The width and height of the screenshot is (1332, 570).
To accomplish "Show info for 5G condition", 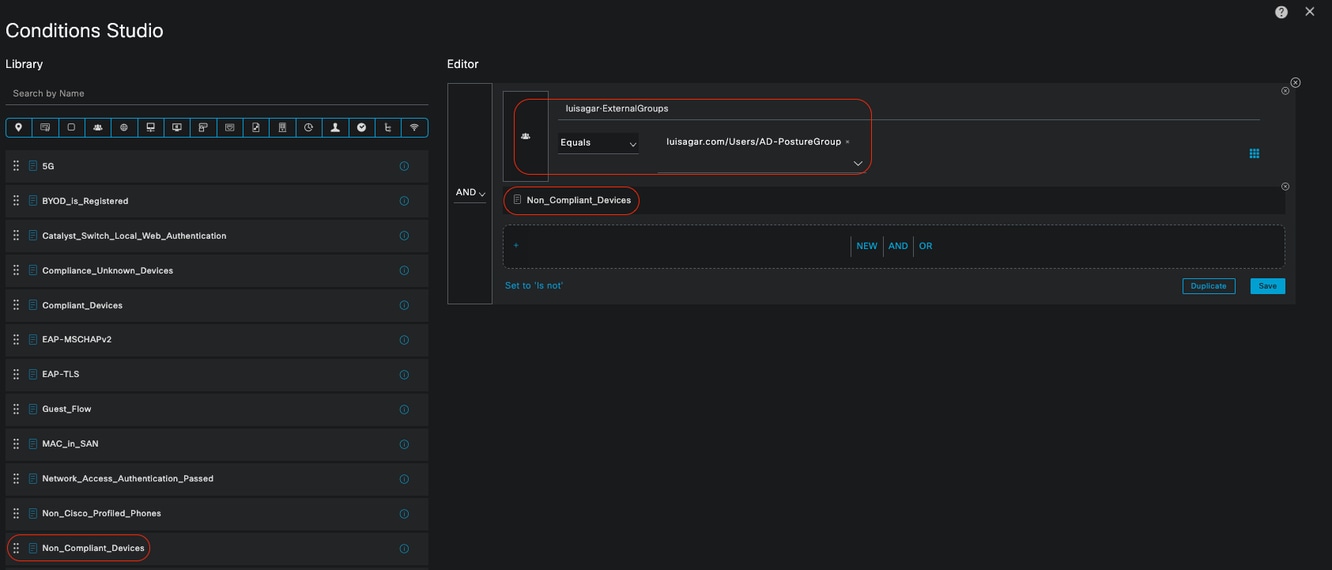I will pyautogui.click(x=404, y=166).
